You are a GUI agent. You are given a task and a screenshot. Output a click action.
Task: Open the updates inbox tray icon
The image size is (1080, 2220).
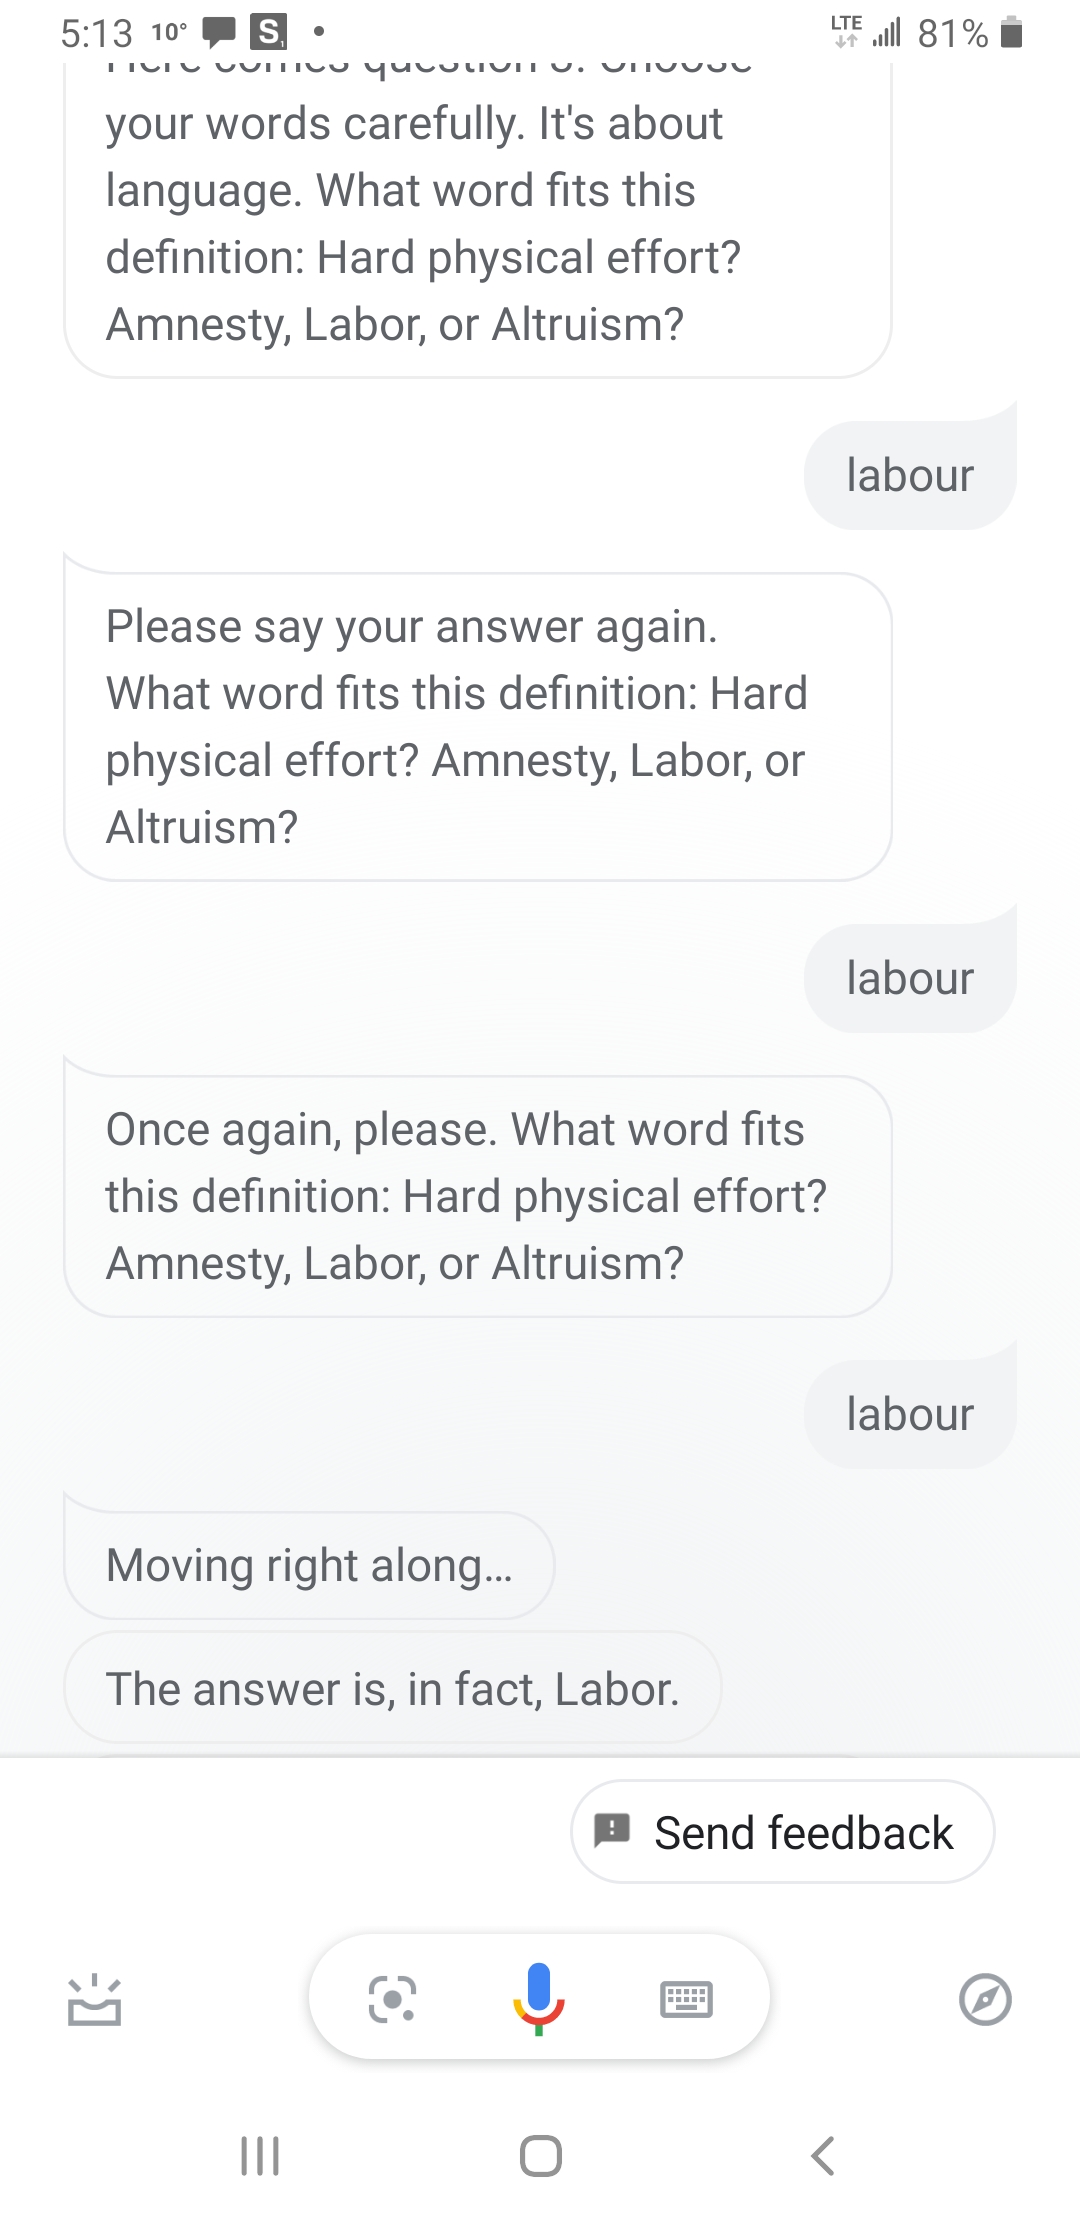(x=94, y=2000)
